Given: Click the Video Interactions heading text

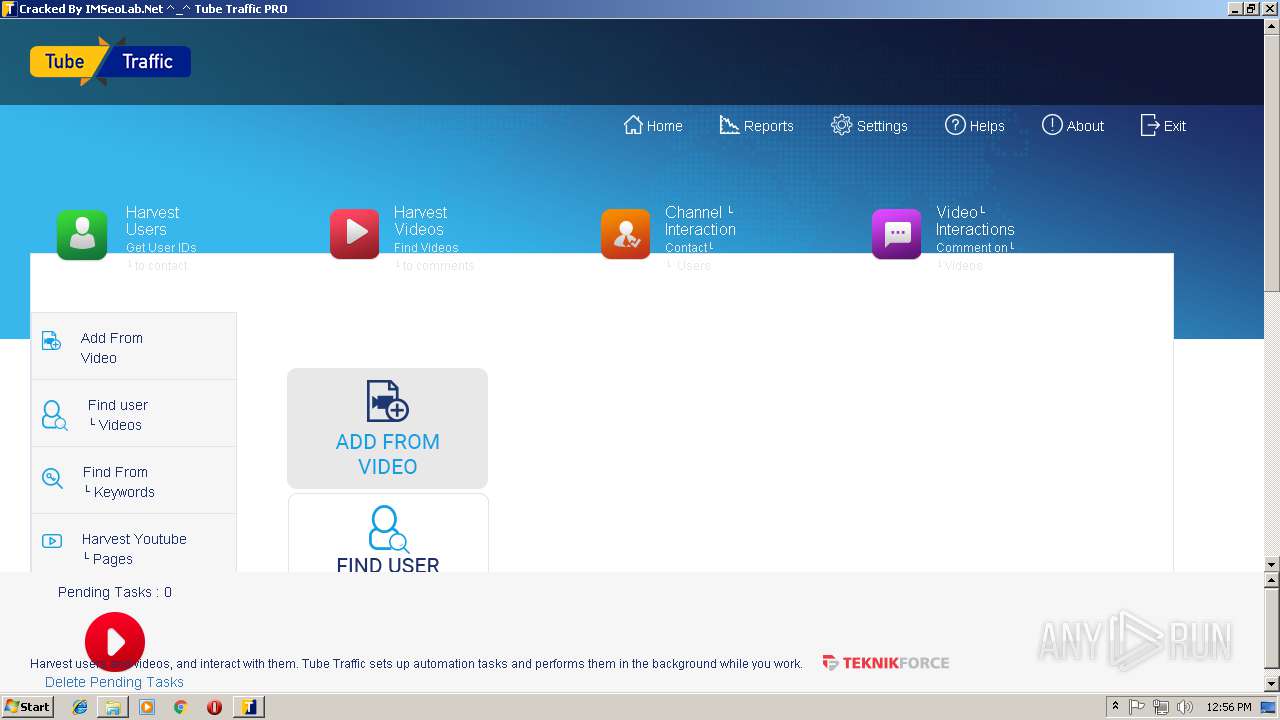Looking at the screenshot, I should (x=975, y=221).
